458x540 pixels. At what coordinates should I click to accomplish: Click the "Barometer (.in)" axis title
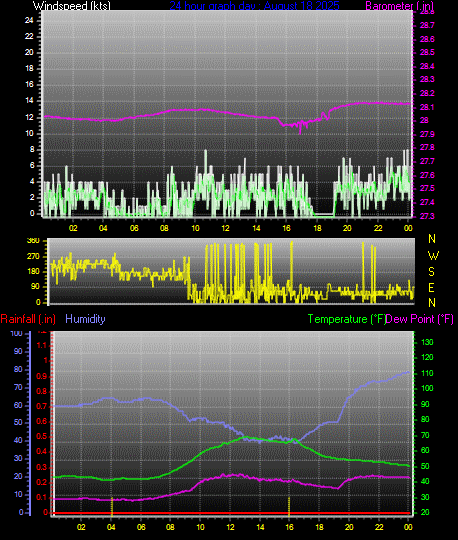399,6
